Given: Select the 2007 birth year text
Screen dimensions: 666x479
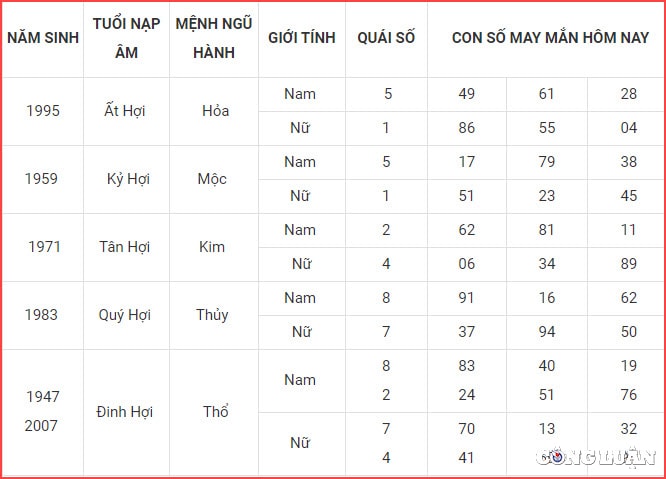Looking at the screenshot, I should click(41, 426).
